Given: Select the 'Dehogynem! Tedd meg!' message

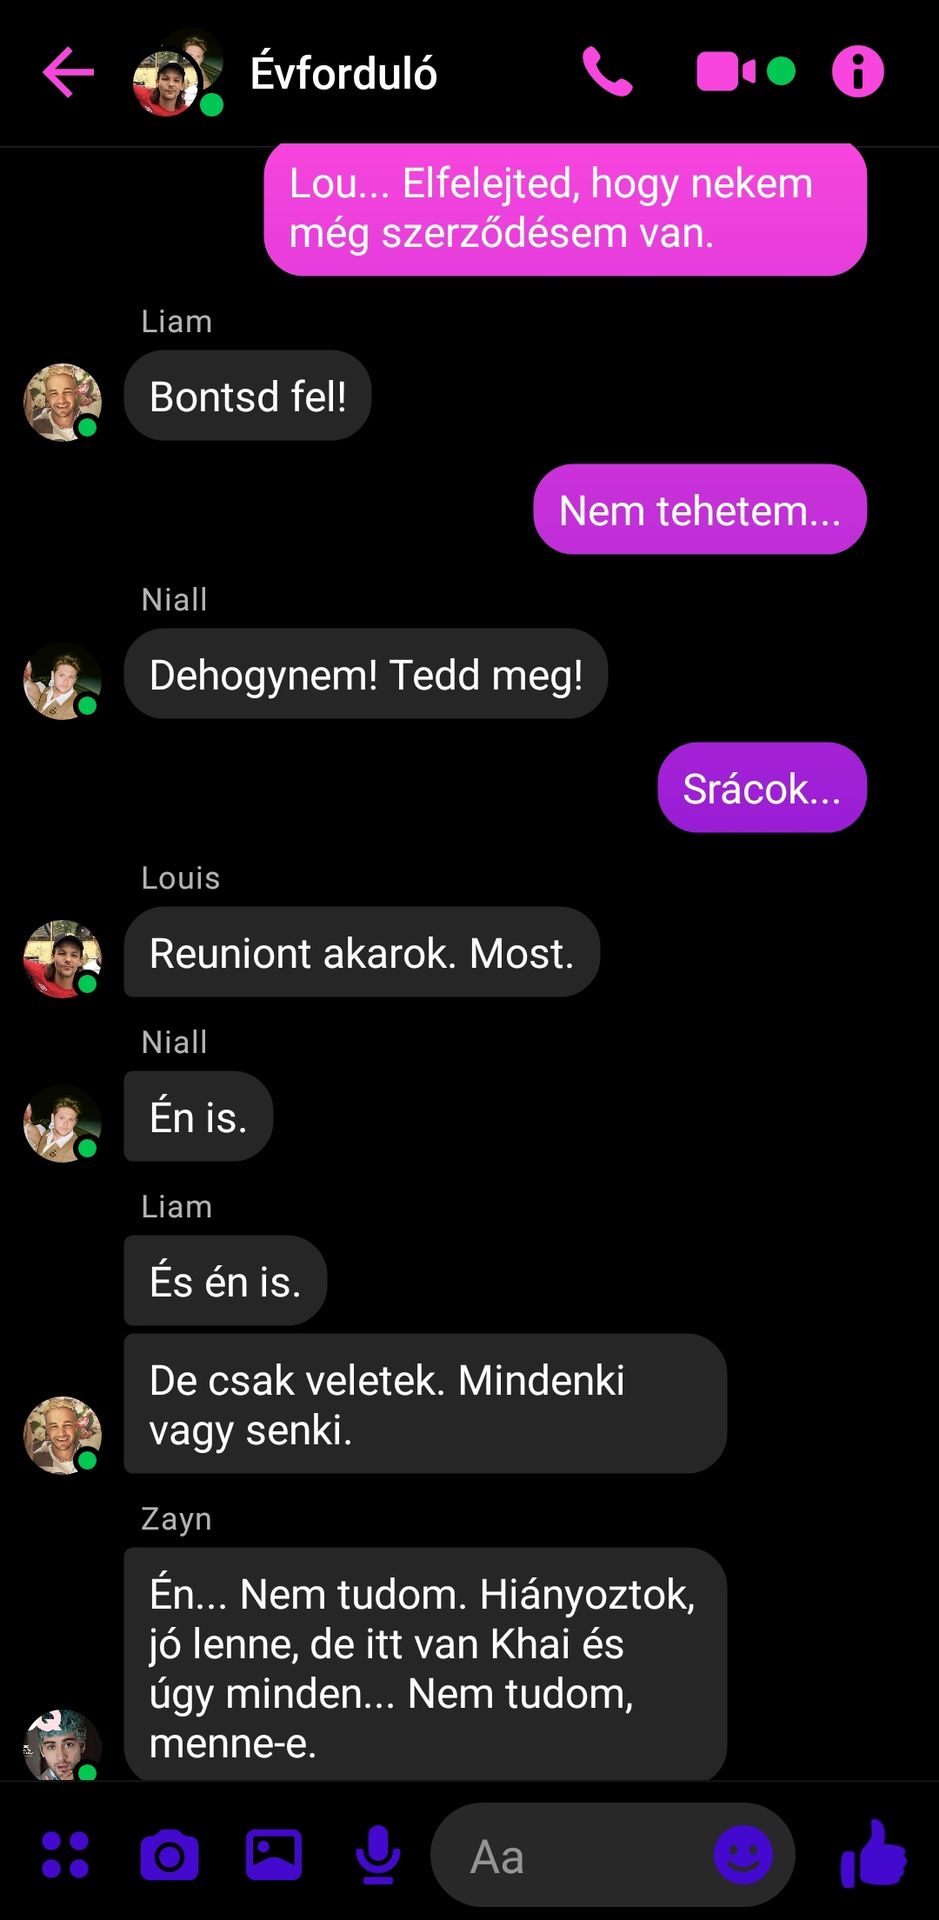Looking at the screenshot, I should click(366, 674).
